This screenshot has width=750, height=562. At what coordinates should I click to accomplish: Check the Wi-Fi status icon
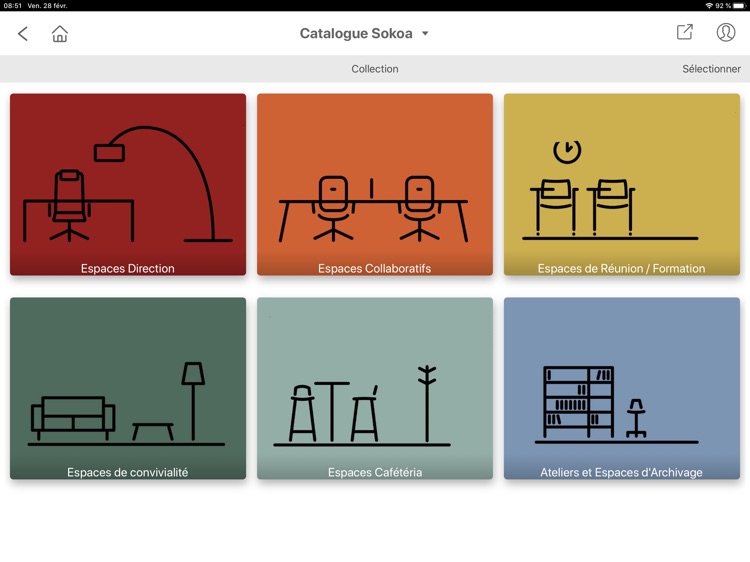coord(709,6)
